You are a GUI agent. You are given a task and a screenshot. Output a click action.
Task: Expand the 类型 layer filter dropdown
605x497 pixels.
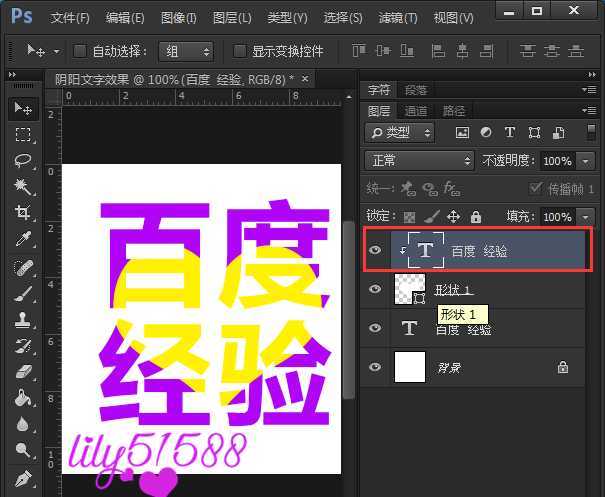click(400, 132)
